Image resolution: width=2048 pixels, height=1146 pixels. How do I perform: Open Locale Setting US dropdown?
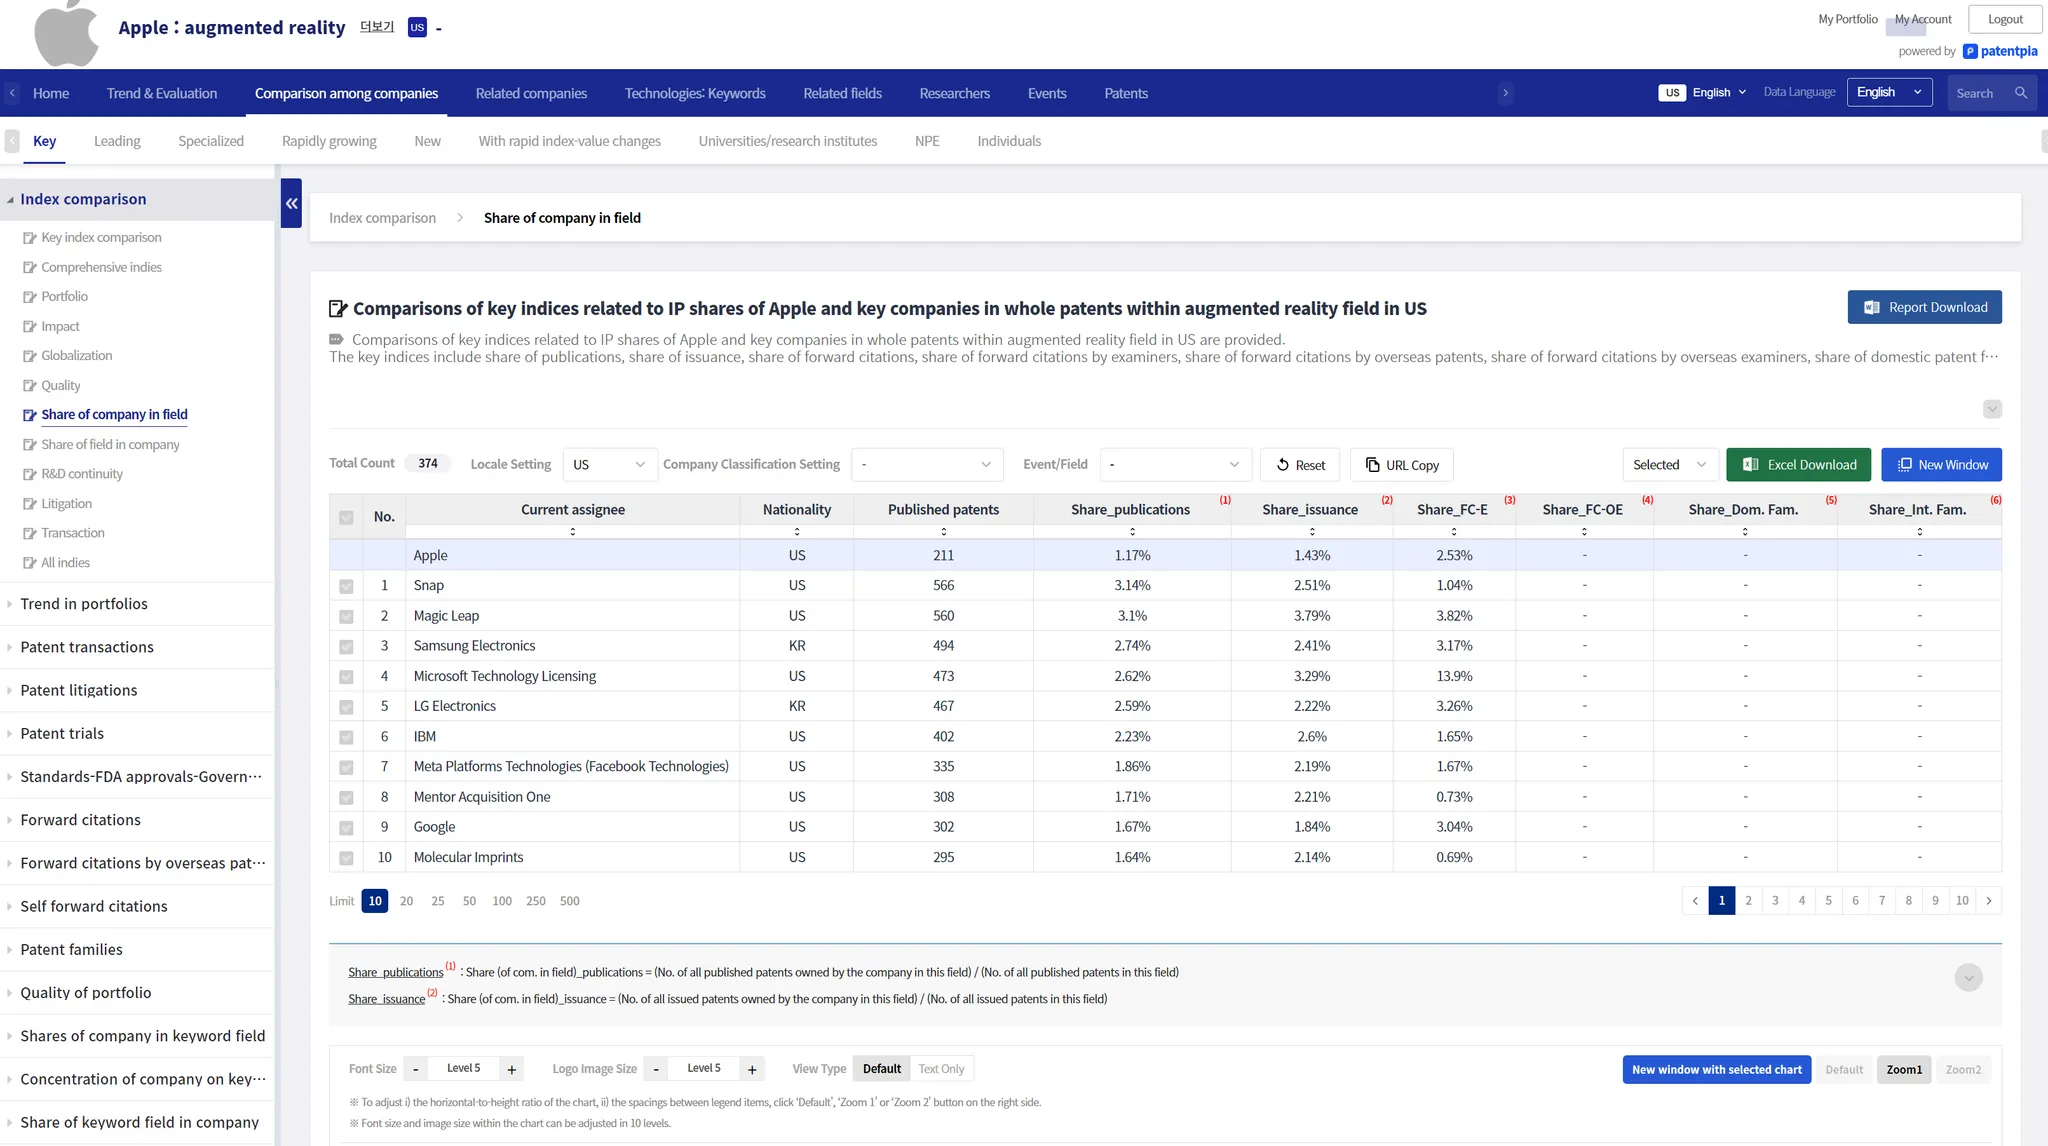609,465
